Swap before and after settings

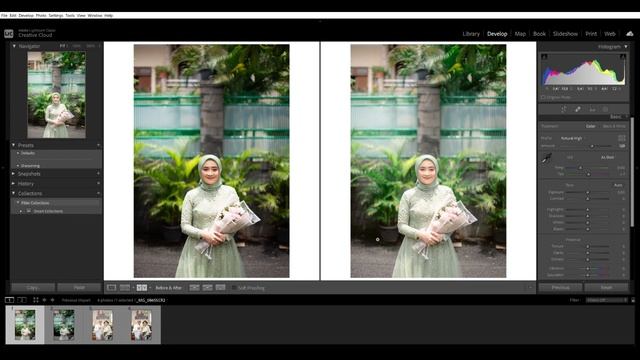click(220, 288)
